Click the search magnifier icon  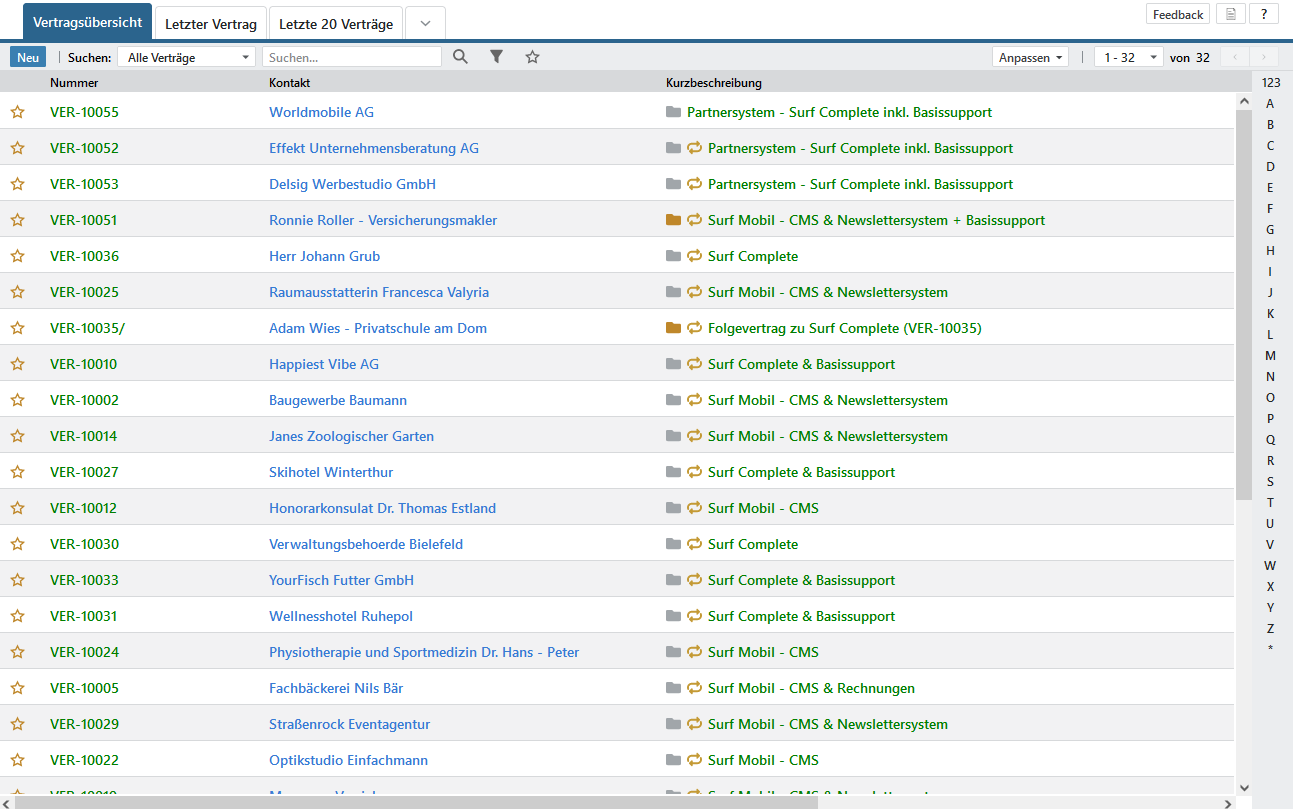[x=460, y=57]
